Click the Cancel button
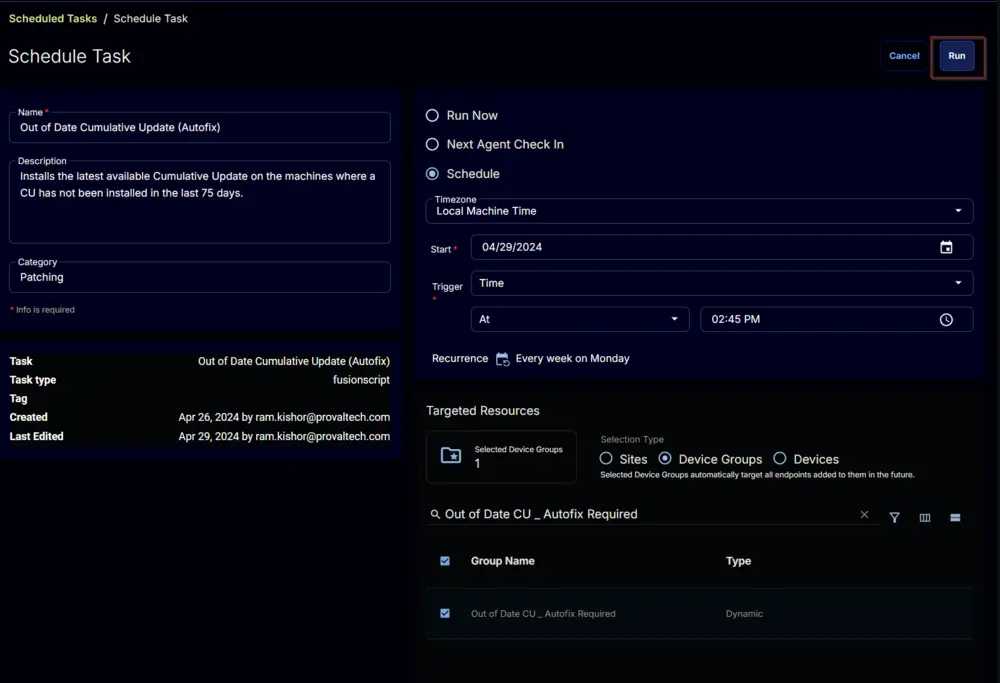 tap(904, 56)
